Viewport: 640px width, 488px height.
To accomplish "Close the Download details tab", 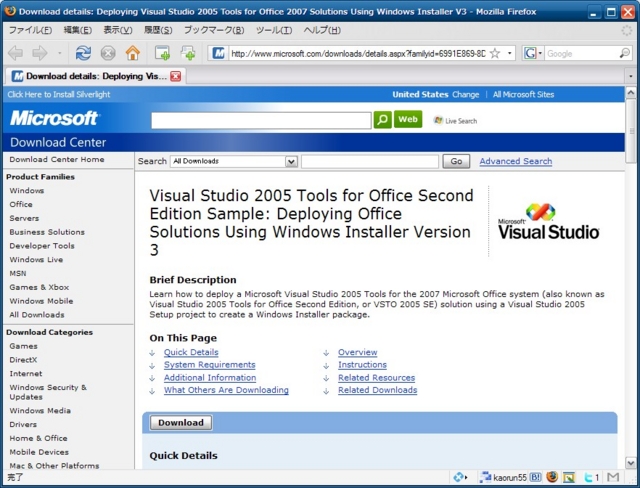I will click(176, 76).
